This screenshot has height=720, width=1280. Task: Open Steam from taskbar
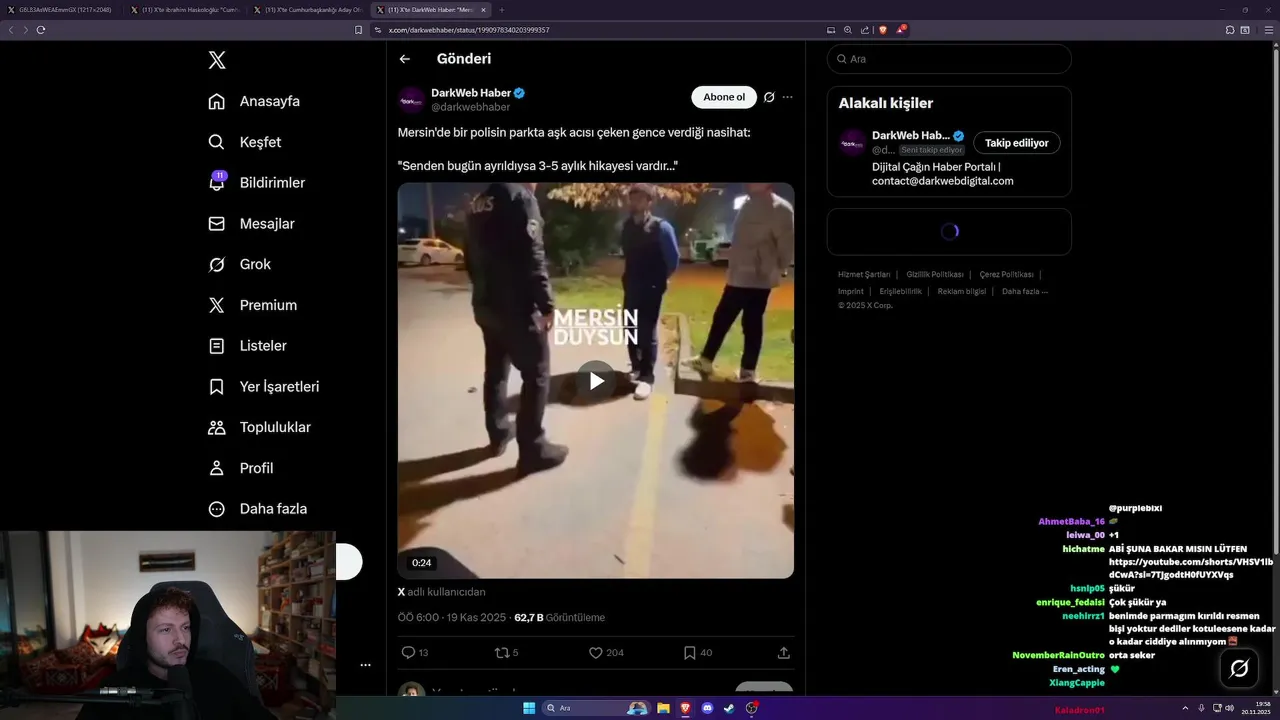coord(729,708)
